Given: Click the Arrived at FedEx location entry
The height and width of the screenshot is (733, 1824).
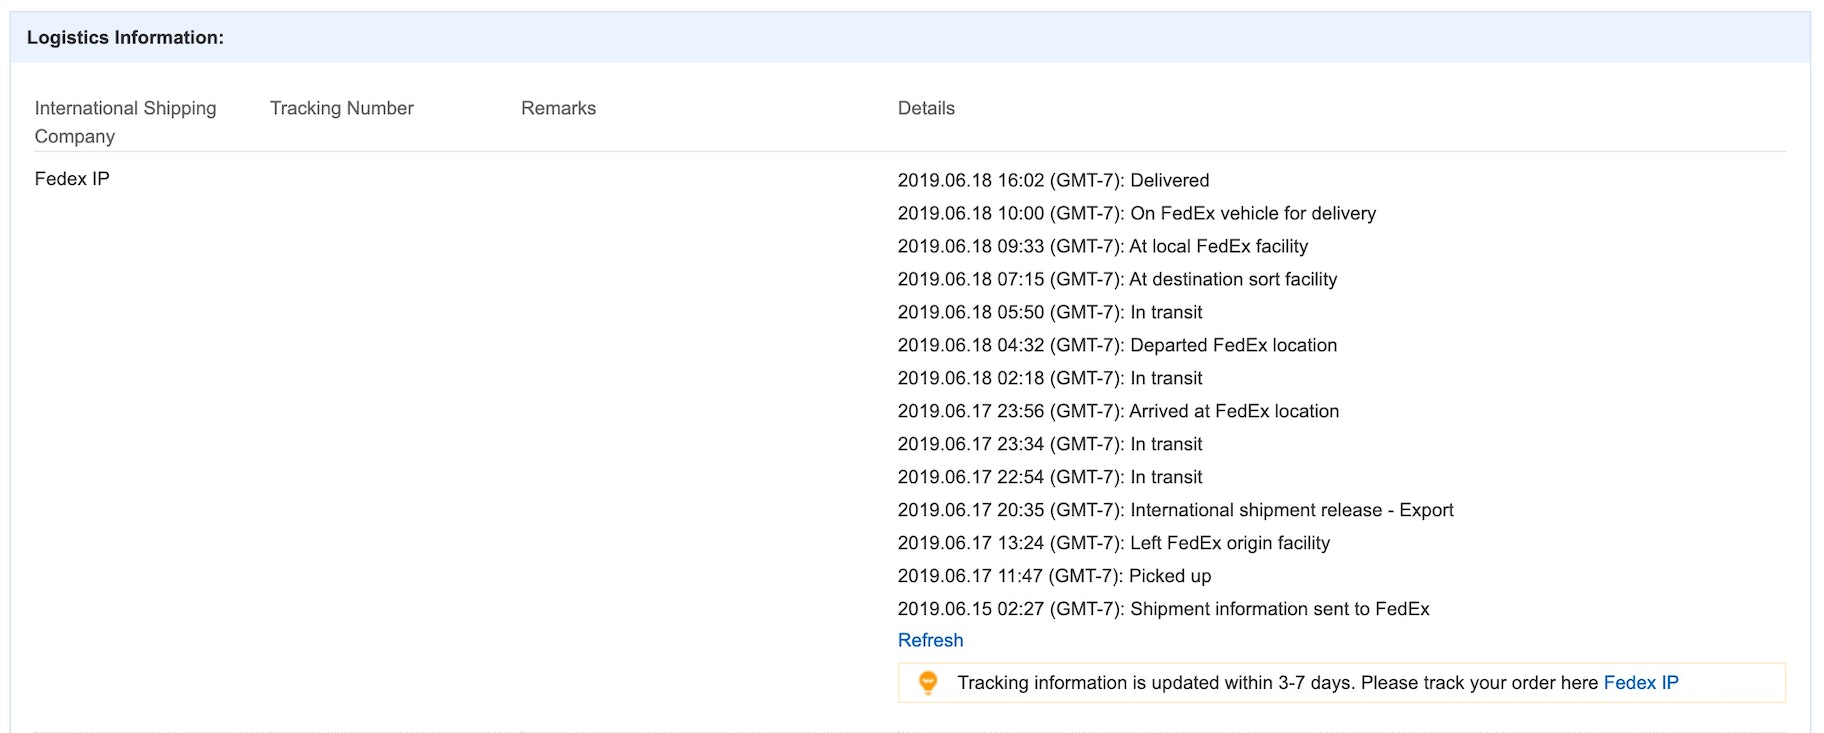Looking at the screenshot, I should 1118,411.
